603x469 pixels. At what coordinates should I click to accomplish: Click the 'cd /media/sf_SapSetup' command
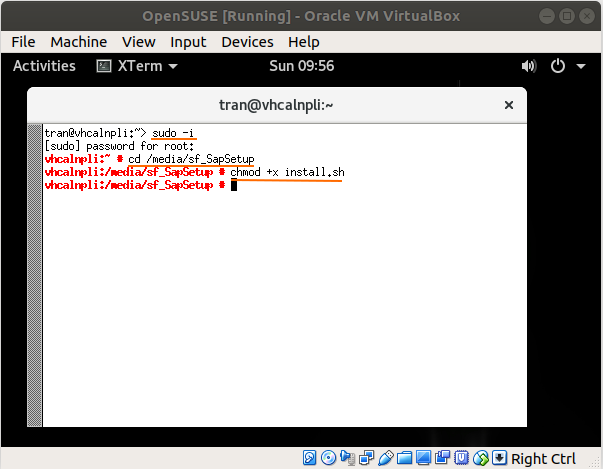(191, 159)
